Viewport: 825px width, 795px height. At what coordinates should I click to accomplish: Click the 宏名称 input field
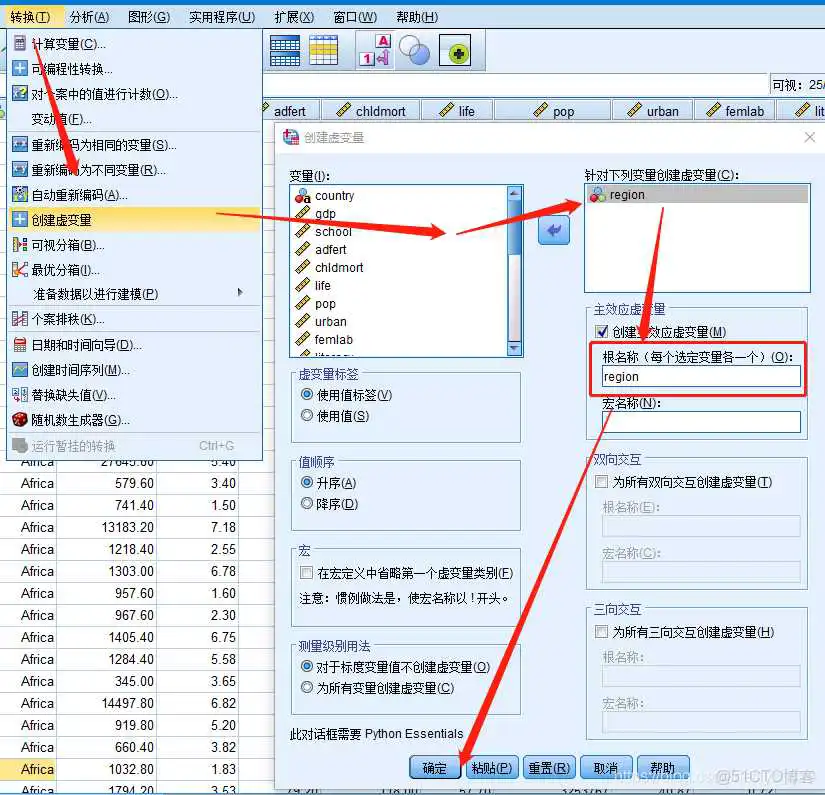[x=701, y=422]
